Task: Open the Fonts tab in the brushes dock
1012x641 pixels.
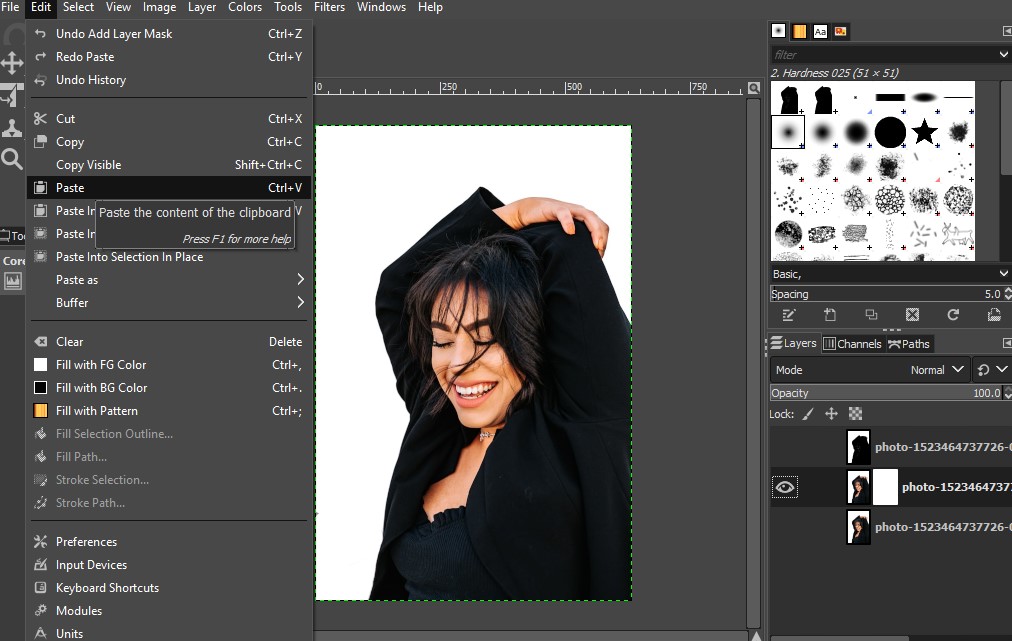Action: click(x=820, y=31)
